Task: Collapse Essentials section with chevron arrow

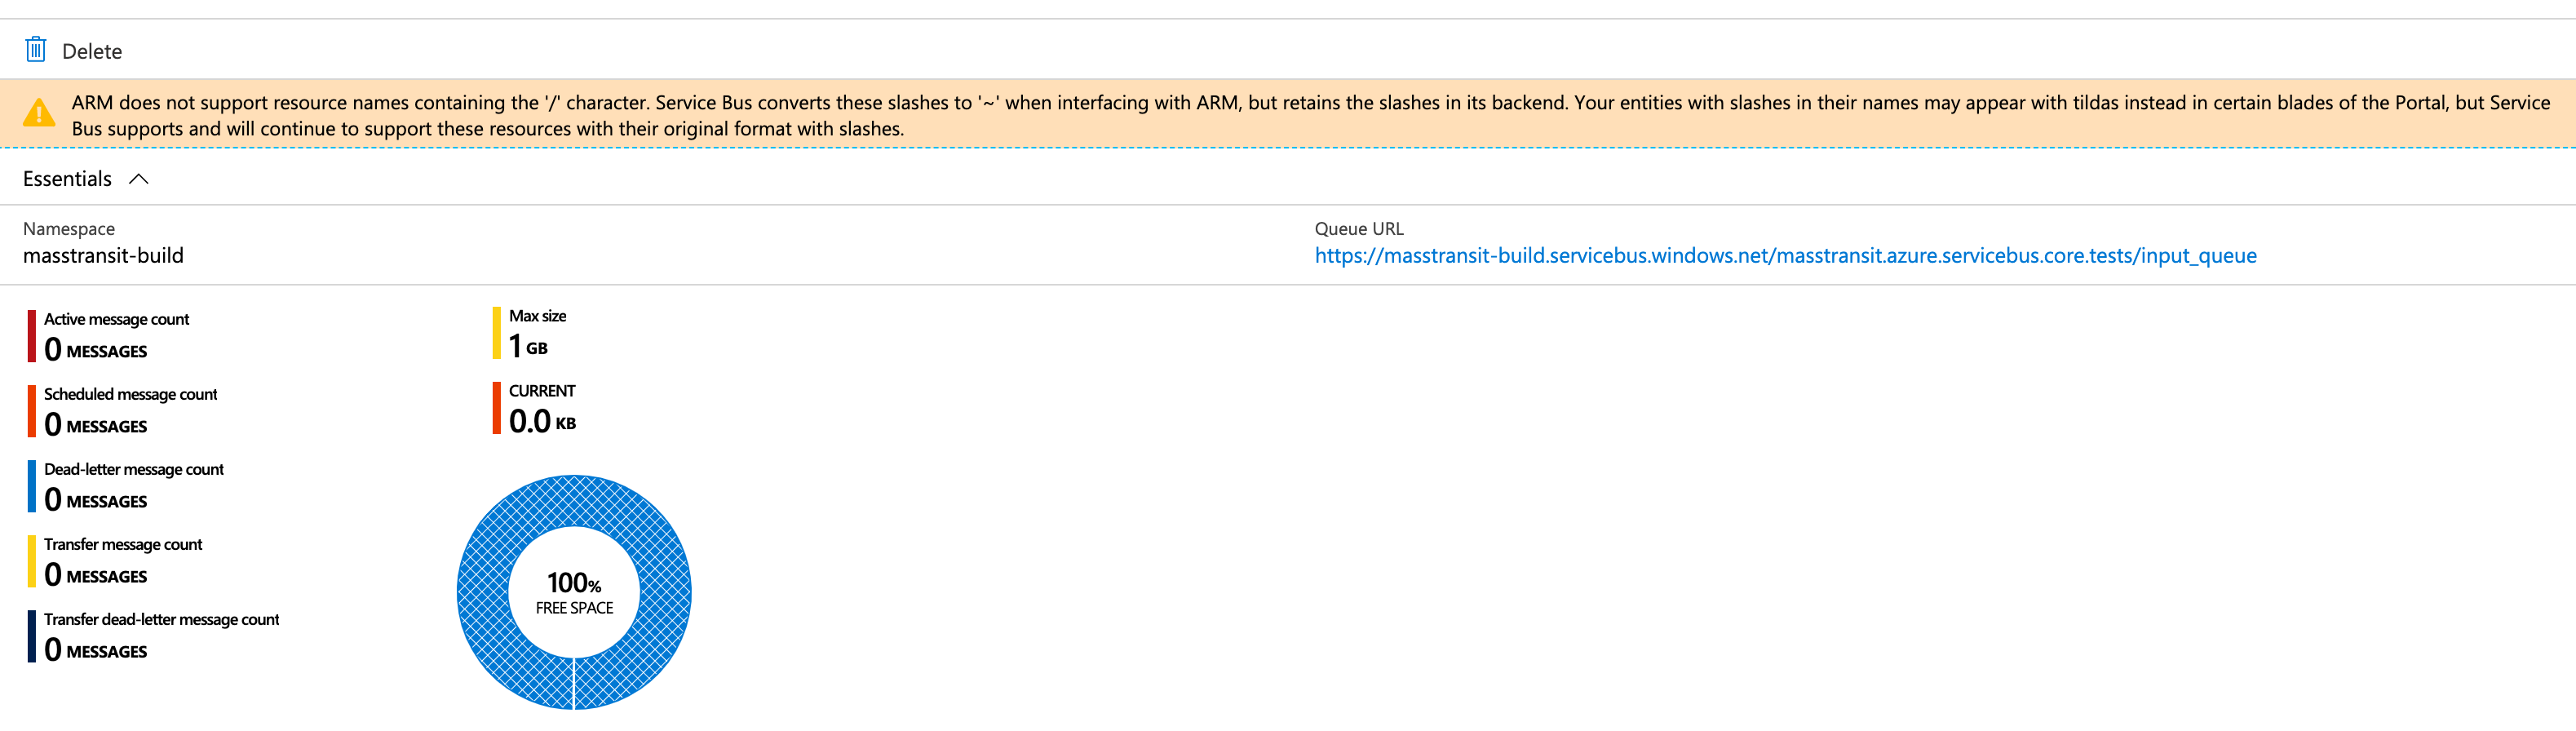Action: [x=139, y=179]
